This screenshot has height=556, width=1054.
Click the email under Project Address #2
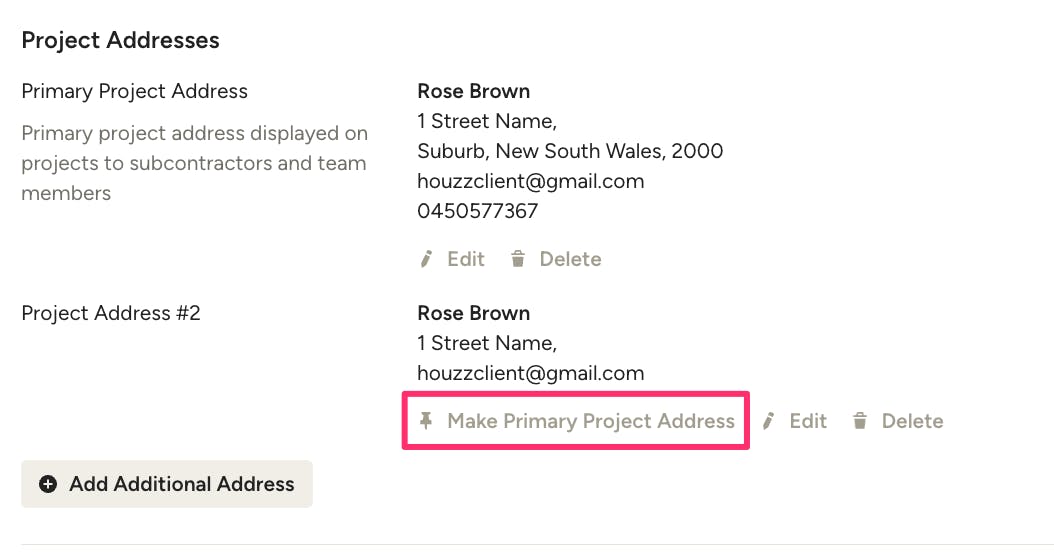click(530, 373)
